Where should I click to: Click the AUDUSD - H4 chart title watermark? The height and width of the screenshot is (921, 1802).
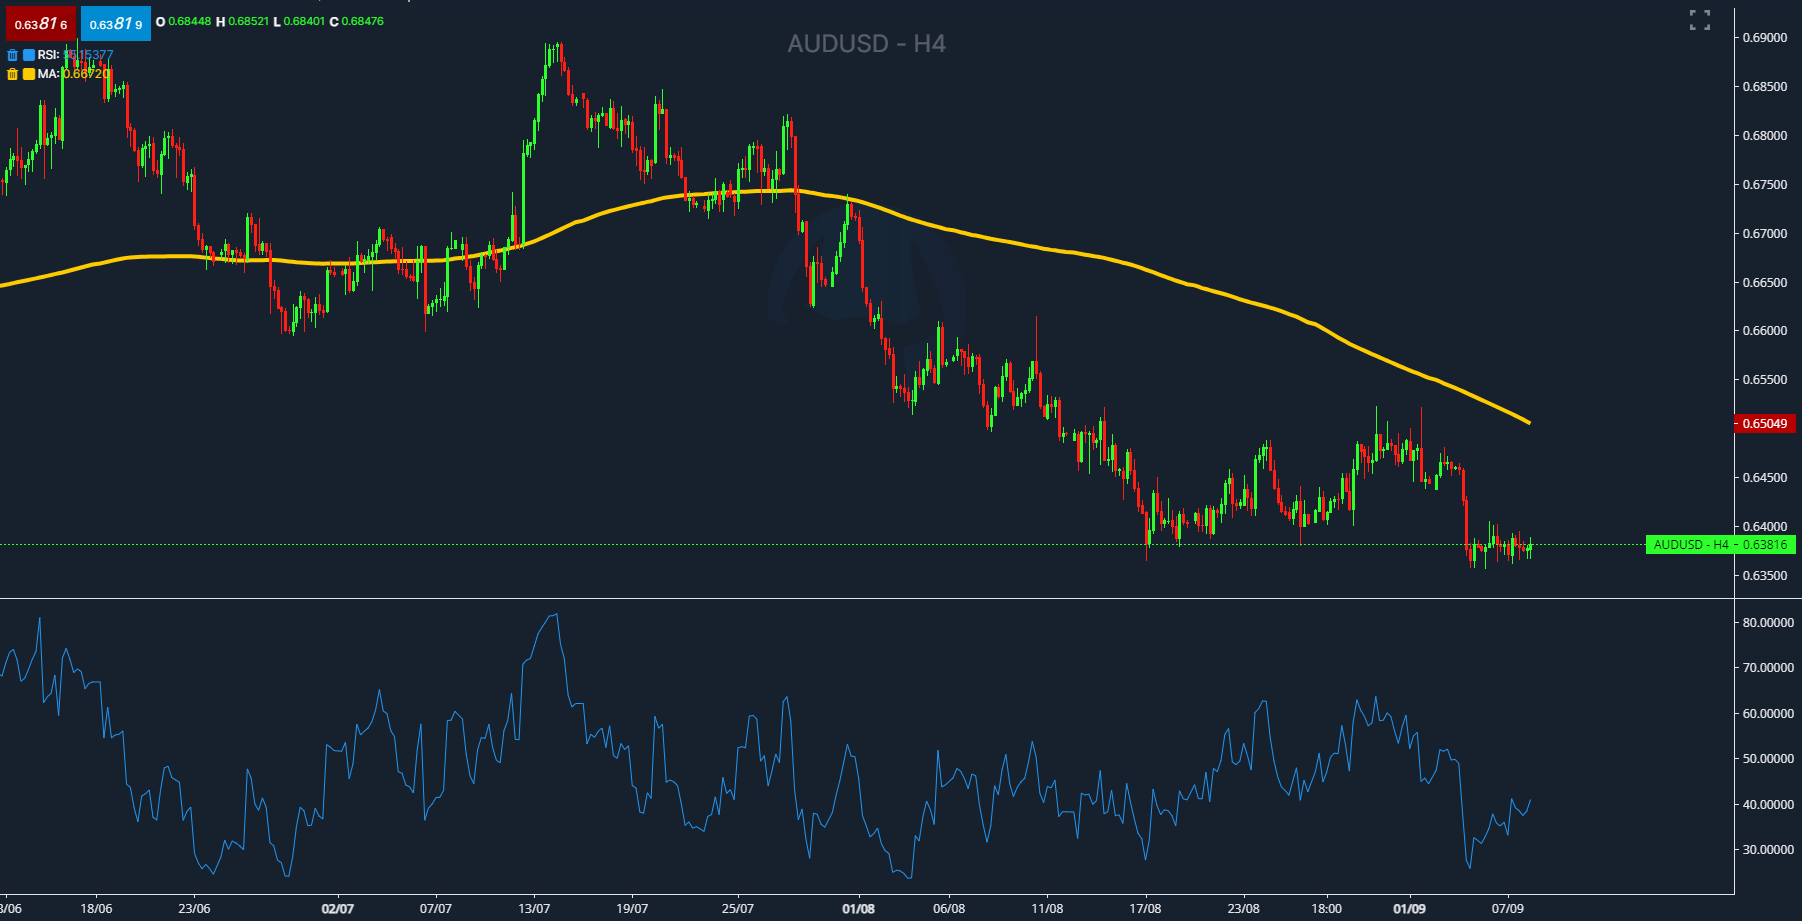(866, 44)
